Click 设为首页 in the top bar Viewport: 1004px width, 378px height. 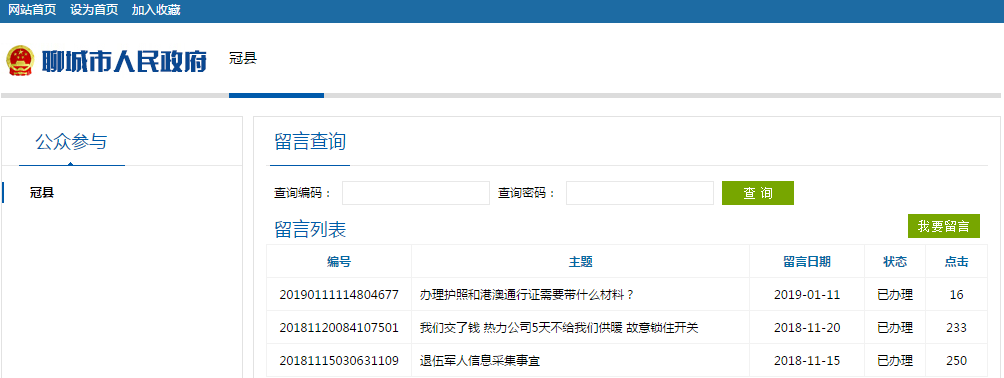94,10
